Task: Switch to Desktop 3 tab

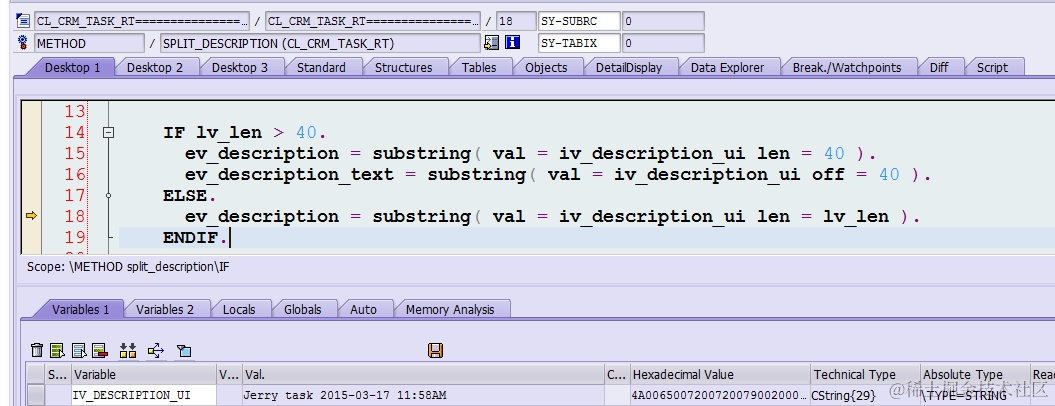Action: pos(240,67)
